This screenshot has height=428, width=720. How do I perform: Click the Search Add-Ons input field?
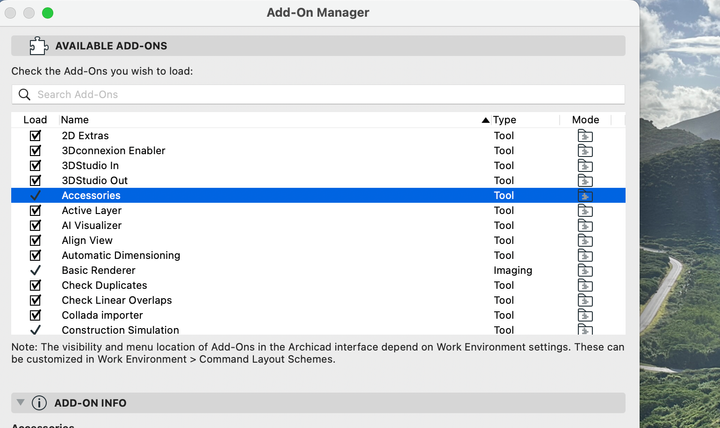[320, 95]
